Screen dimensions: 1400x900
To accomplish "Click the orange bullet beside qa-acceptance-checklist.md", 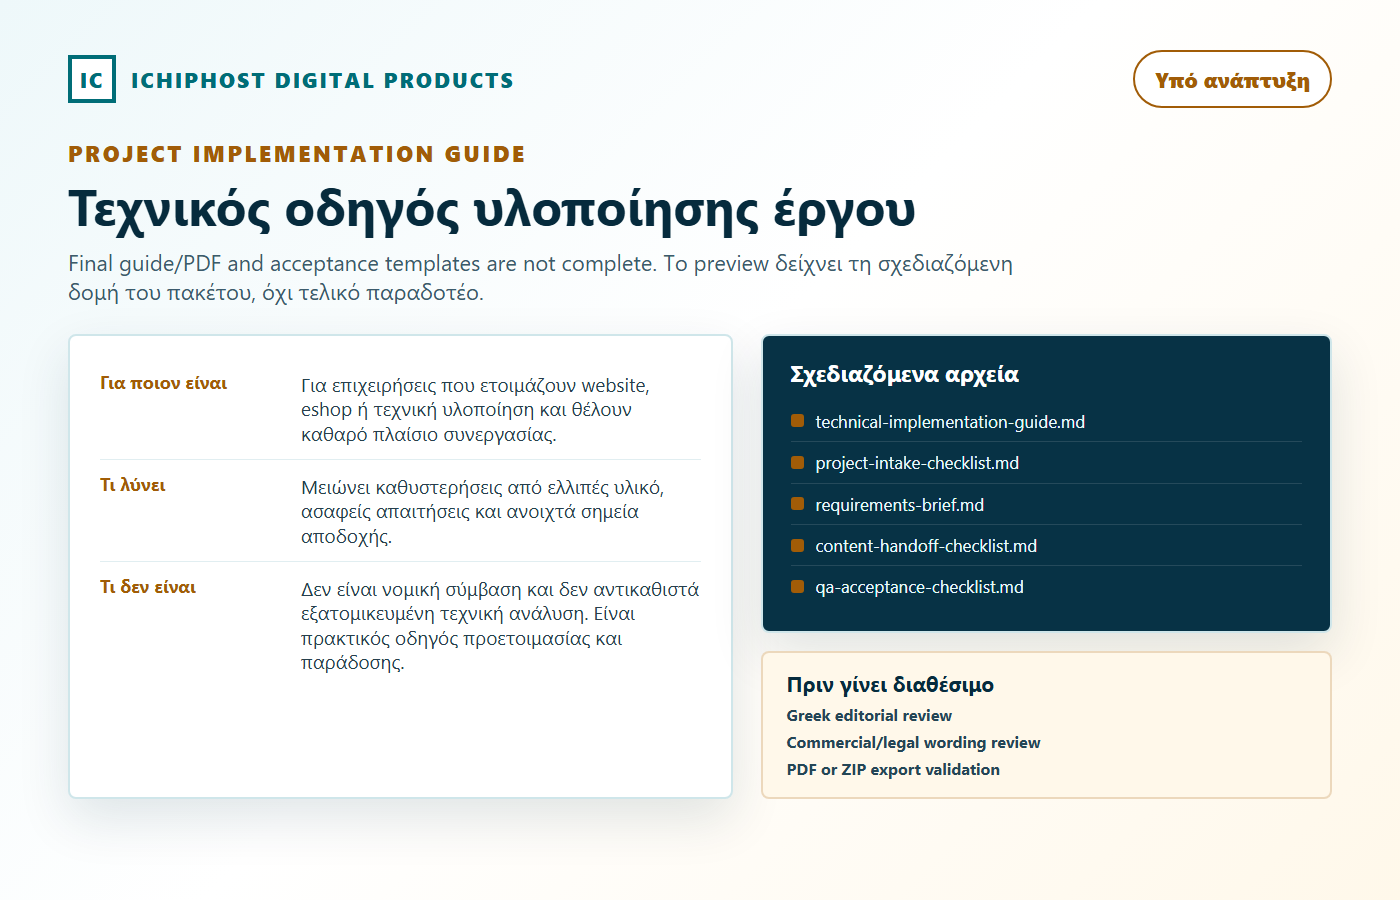I will (797, 586).
